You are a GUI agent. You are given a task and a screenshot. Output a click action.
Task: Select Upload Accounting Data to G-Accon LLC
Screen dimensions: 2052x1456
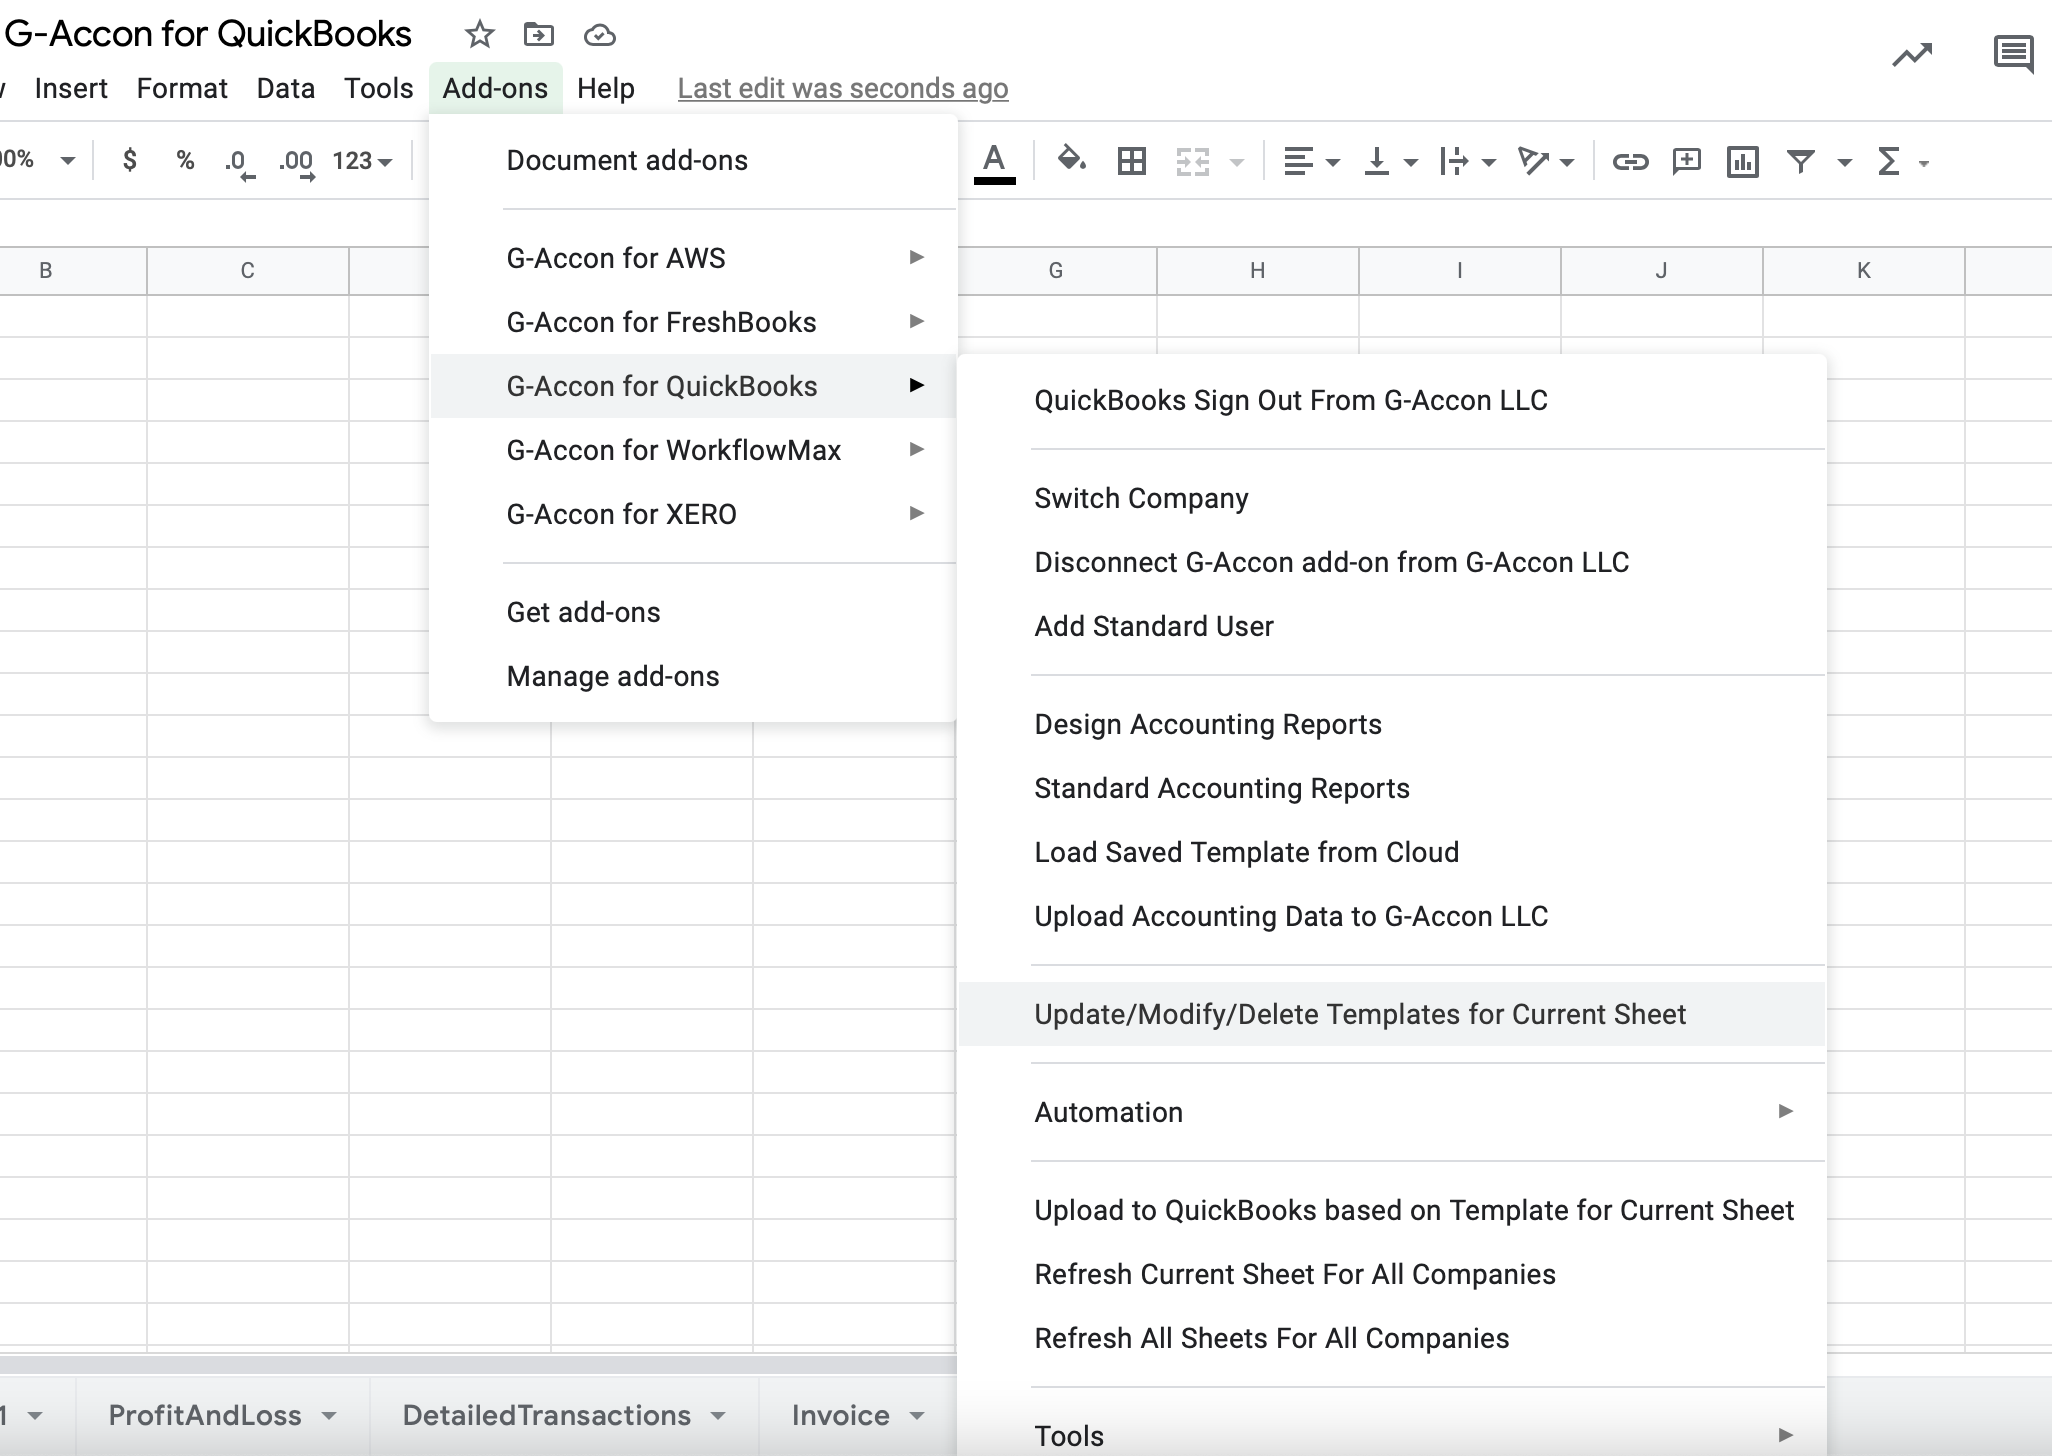[1392, 916]
